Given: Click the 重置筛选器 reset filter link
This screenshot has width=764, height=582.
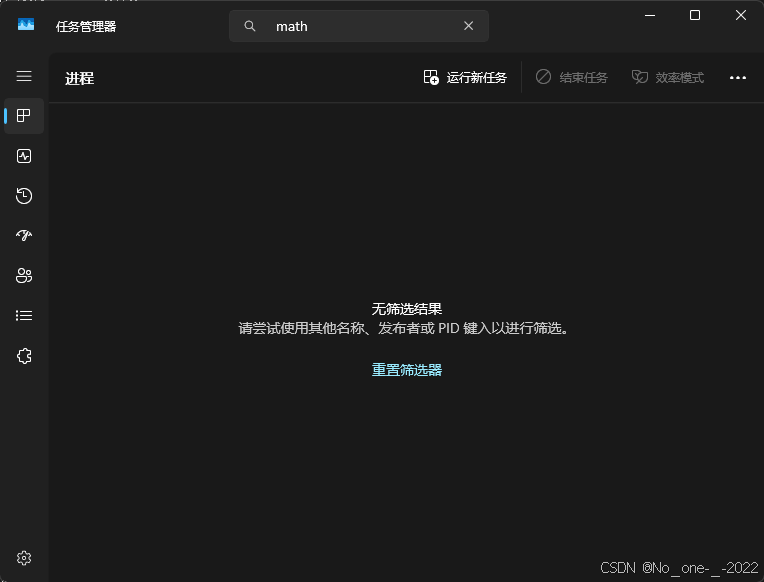Looking at the screenshot, I should pyautogui.click(x=407, y=370).
